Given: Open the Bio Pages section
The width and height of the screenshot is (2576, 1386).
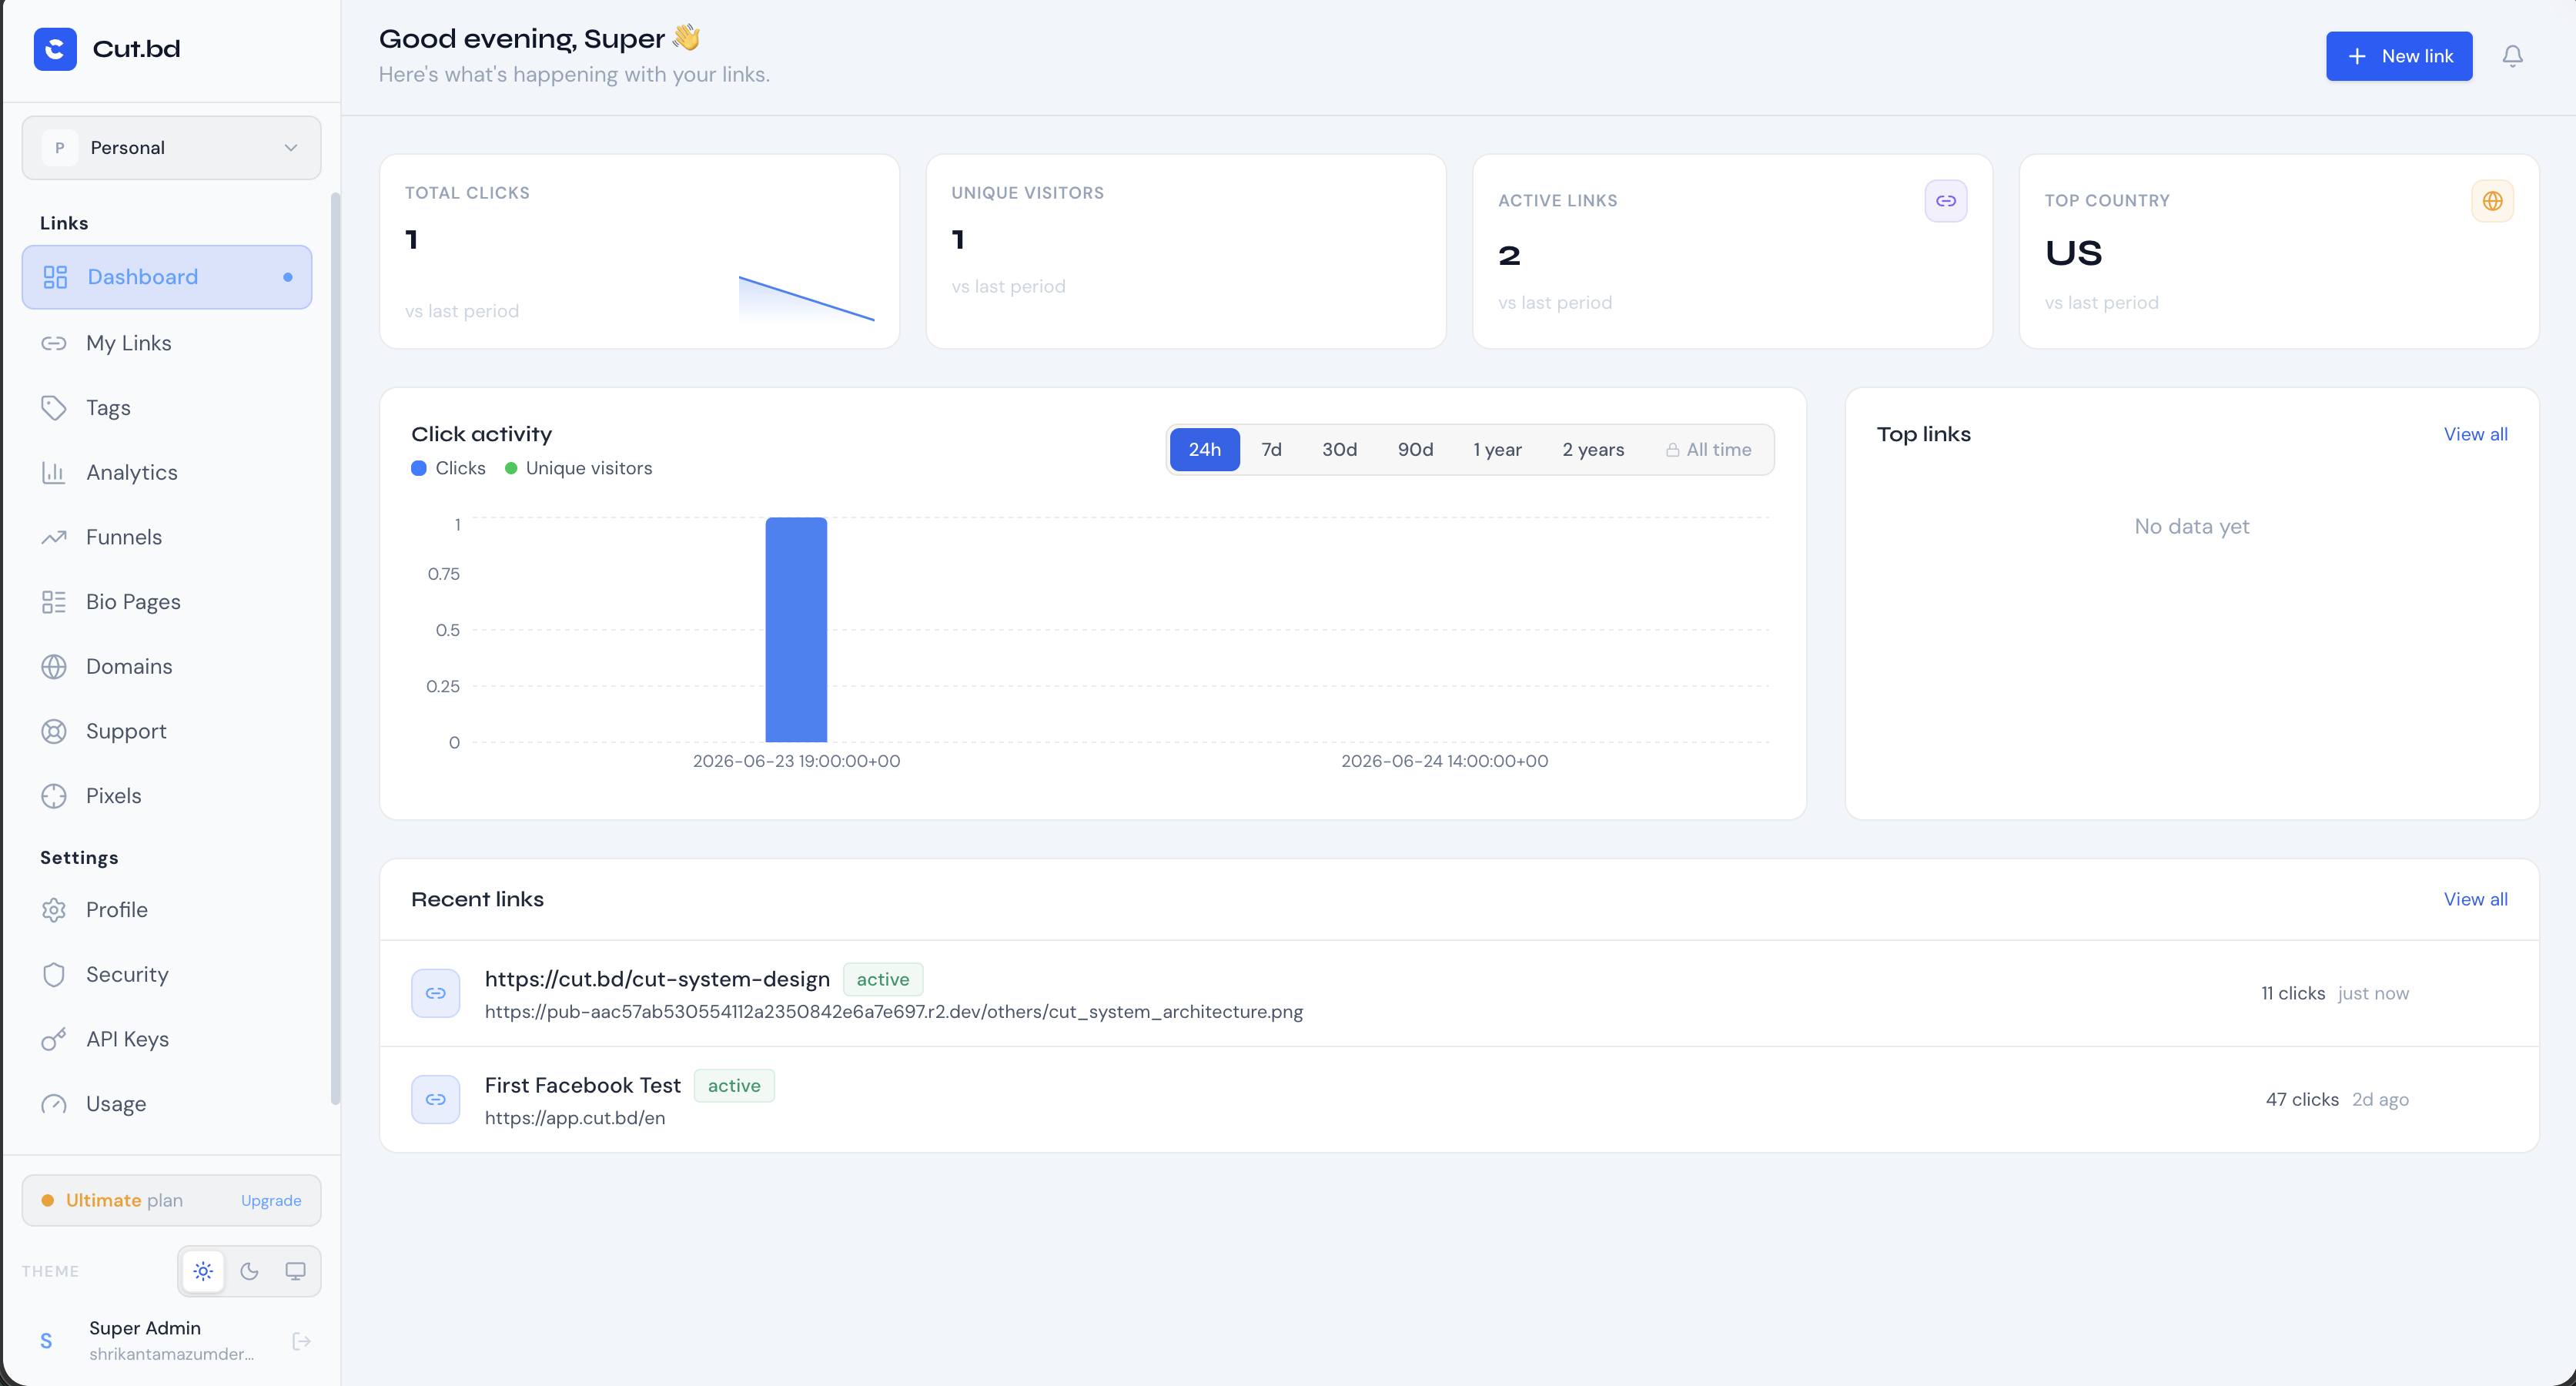Looking at the screenshot, I should [167, 602].
